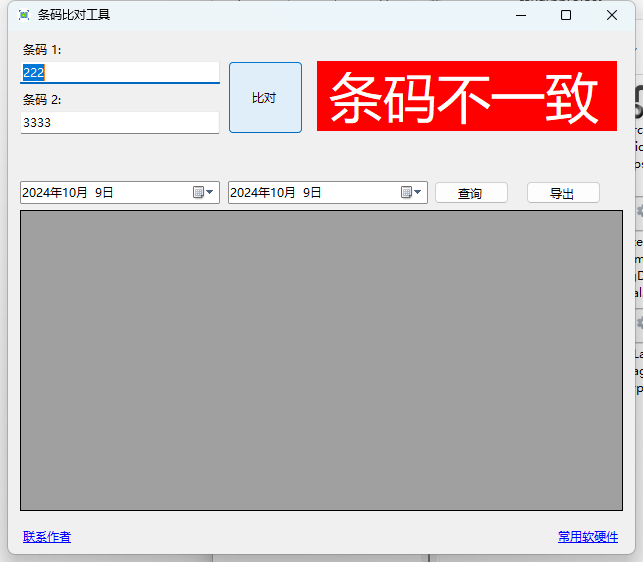
Task: Follow the 常用软硬件 link
Action: point(588,537)
